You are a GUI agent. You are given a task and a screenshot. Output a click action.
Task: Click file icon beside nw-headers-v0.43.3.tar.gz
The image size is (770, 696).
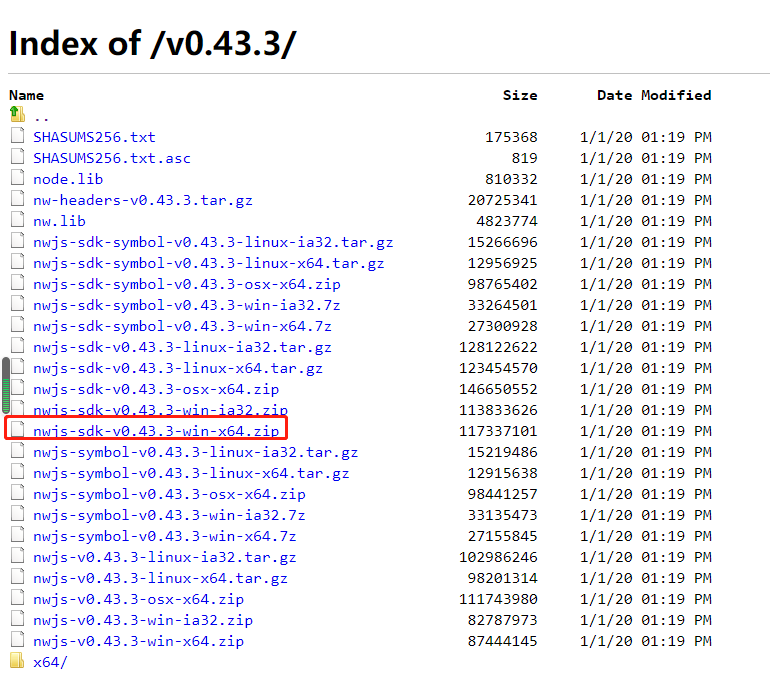click(x=18, y=198)
